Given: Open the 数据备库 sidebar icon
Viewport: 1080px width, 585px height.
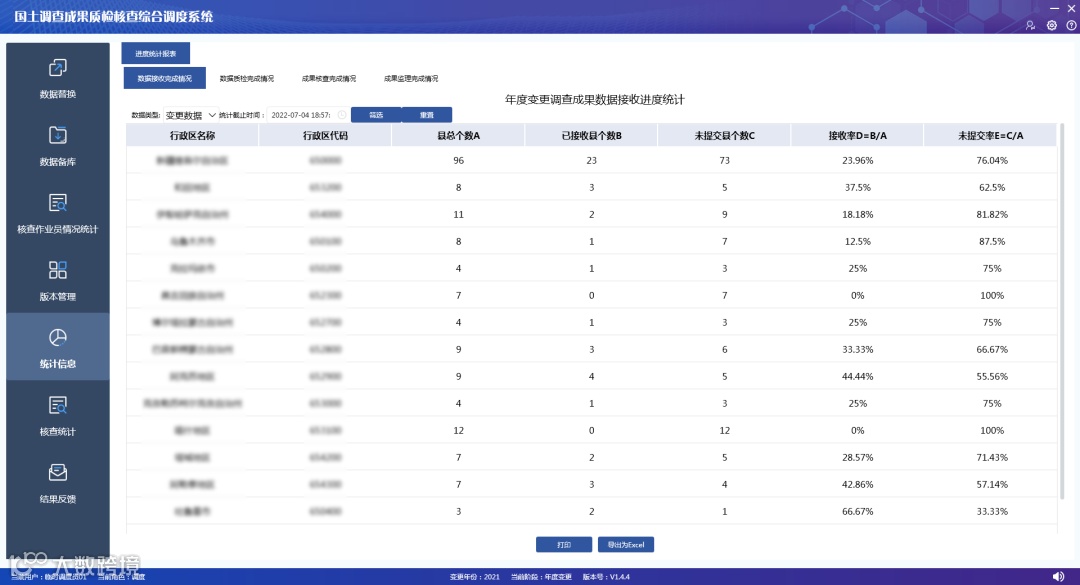Looking at the screenshot, I should tap(58, 135).
